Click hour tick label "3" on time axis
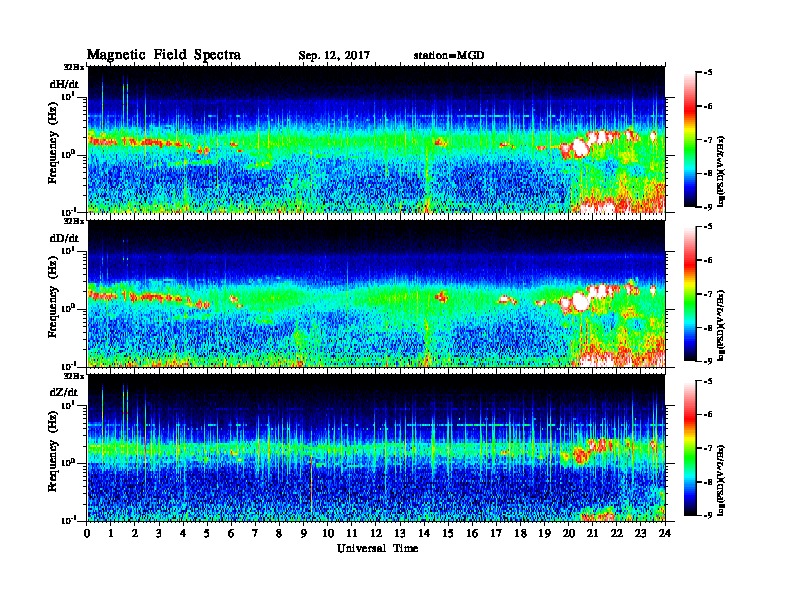792x612 pixels. [159, 533]
